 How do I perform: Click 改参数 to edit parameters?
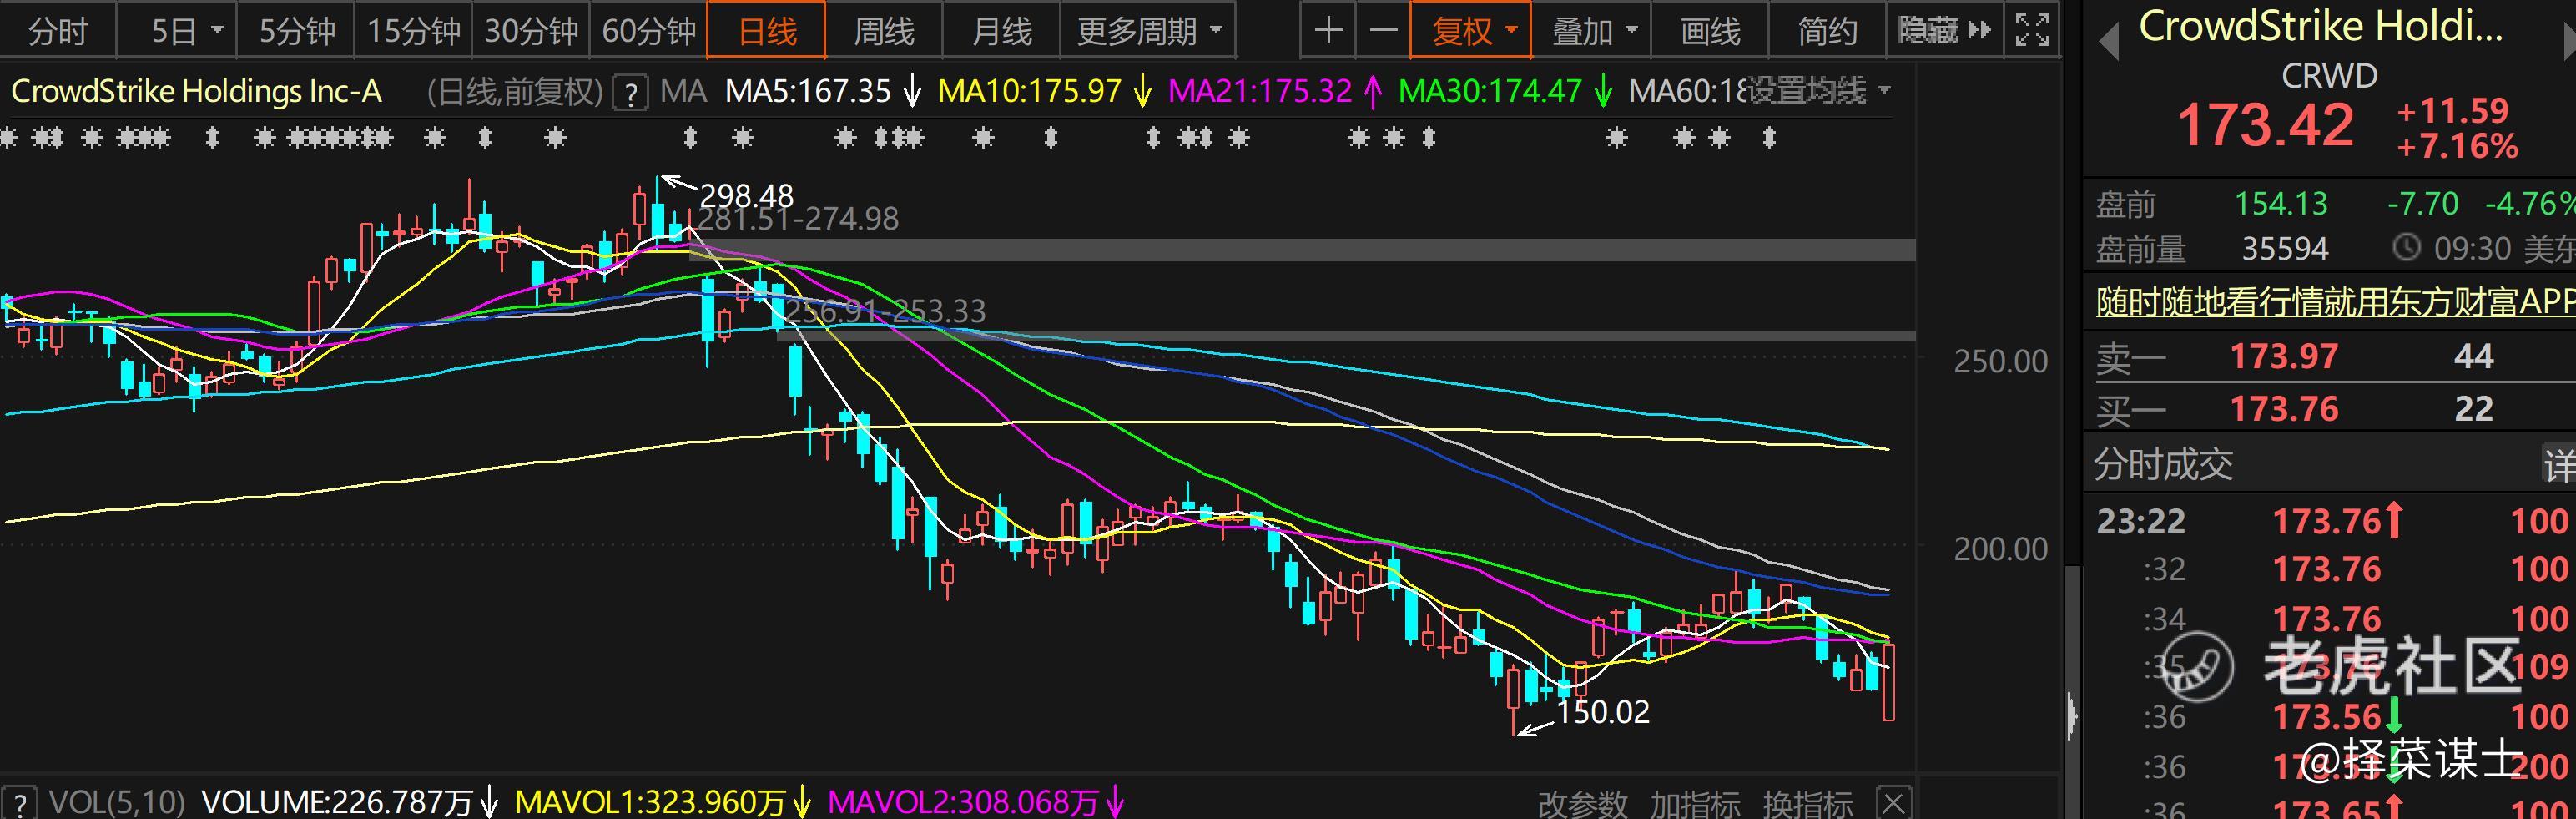1582,804
